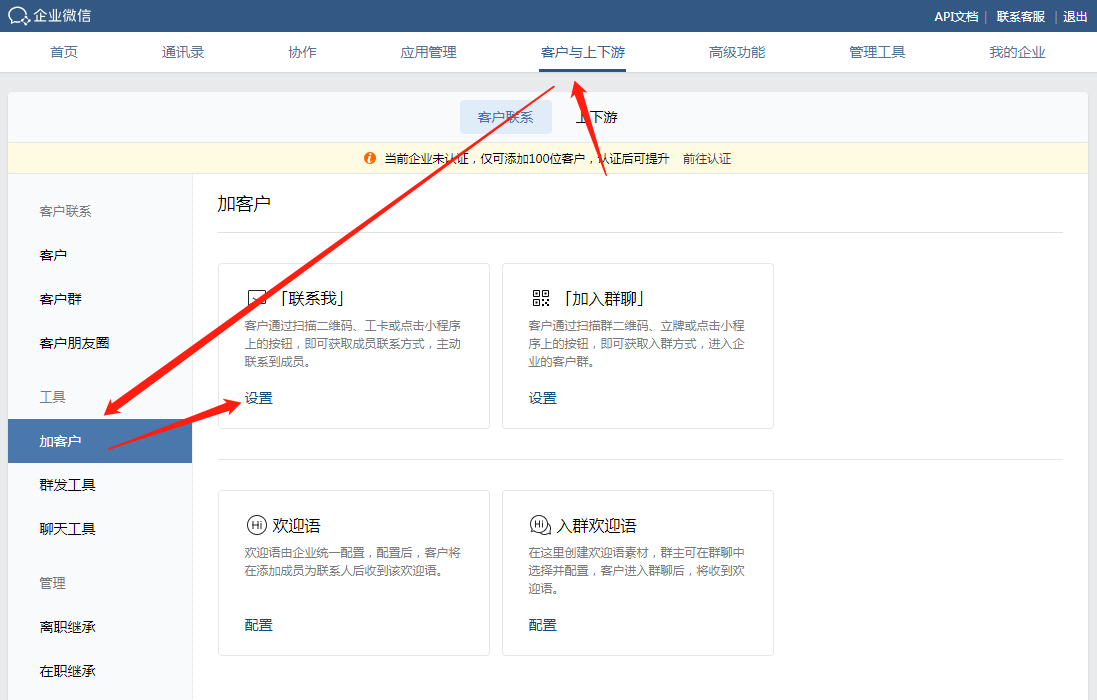Open the API文档 link
1097x700 pixels.
956,16
